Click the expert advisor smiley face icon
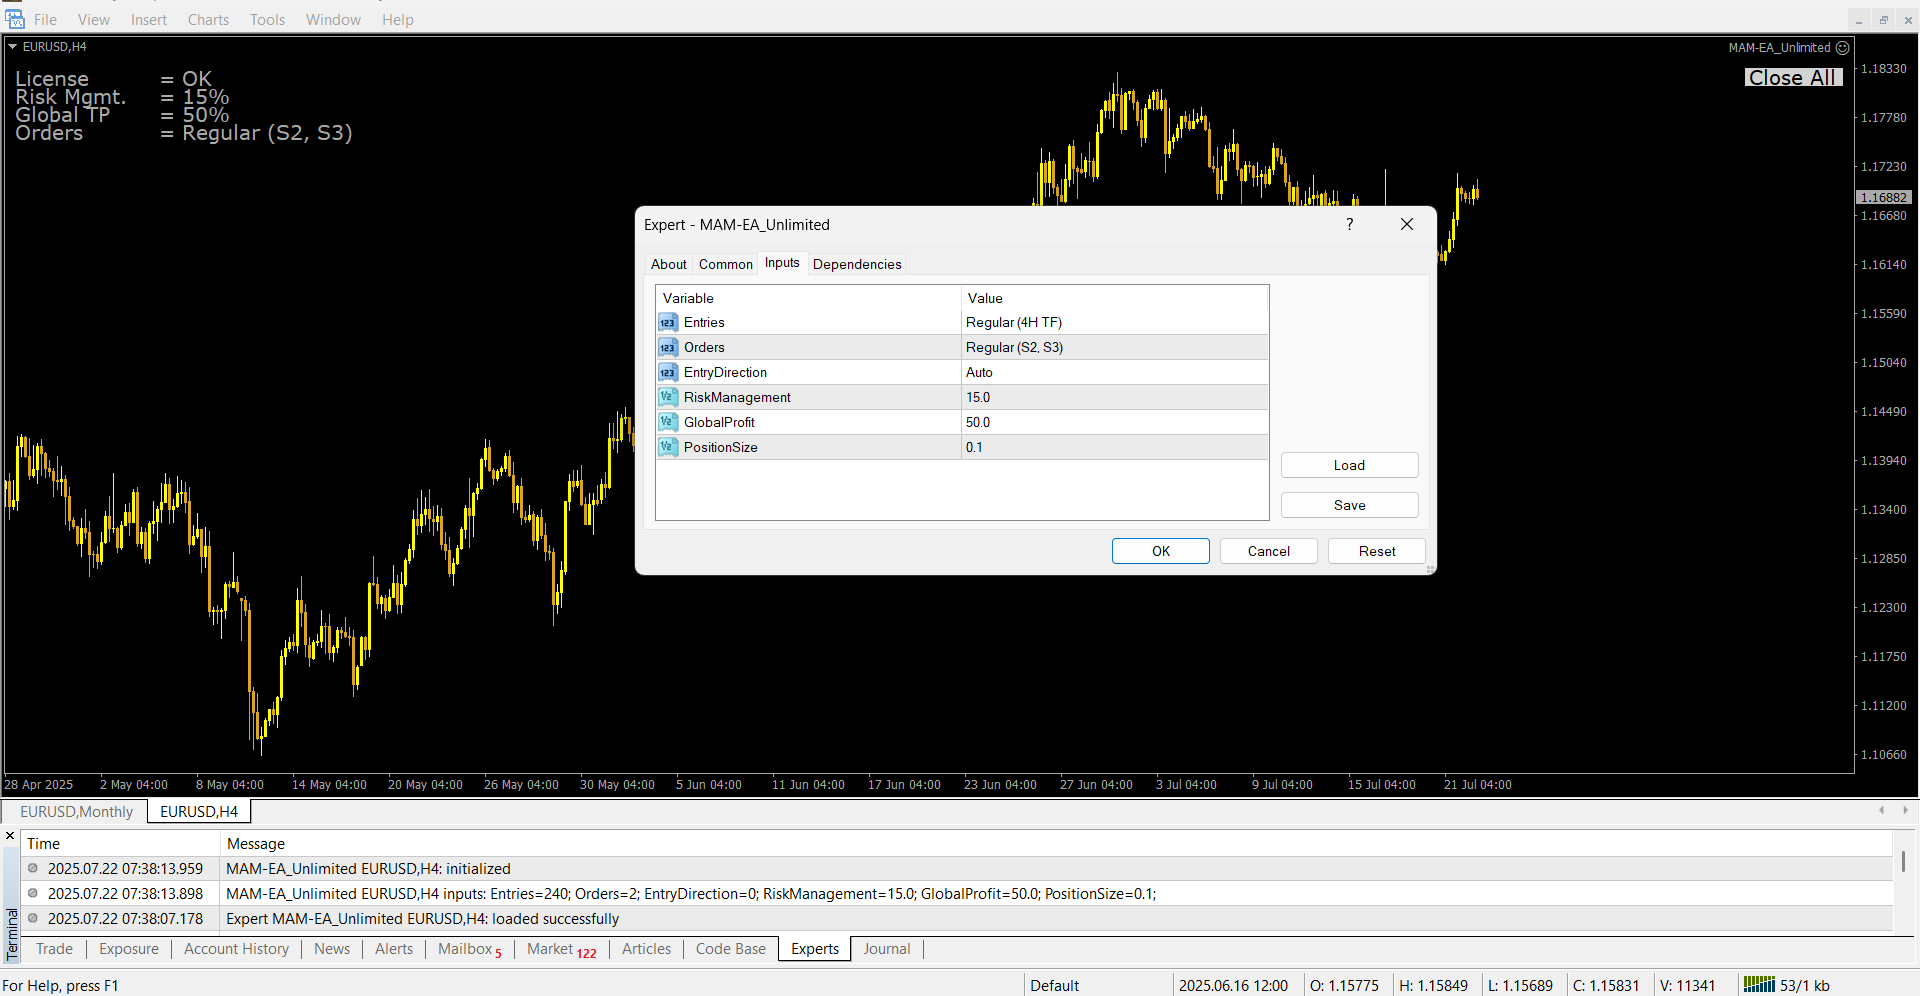Screen dimensions: 1920x996 tap(1843, 48)
